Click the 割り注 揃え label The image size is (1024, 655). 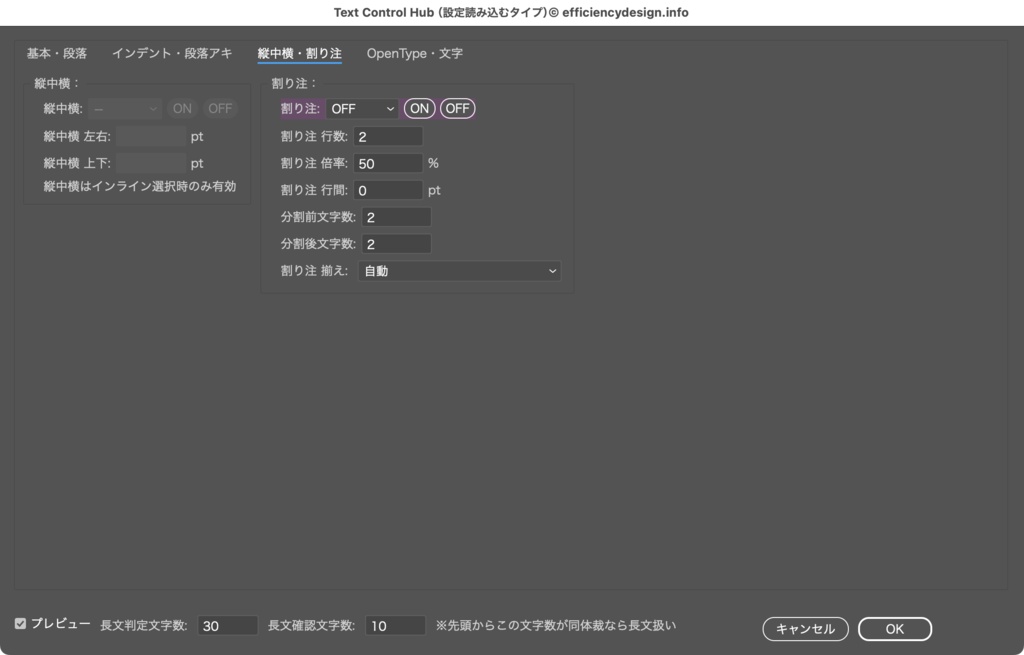(x=314, y=270)
